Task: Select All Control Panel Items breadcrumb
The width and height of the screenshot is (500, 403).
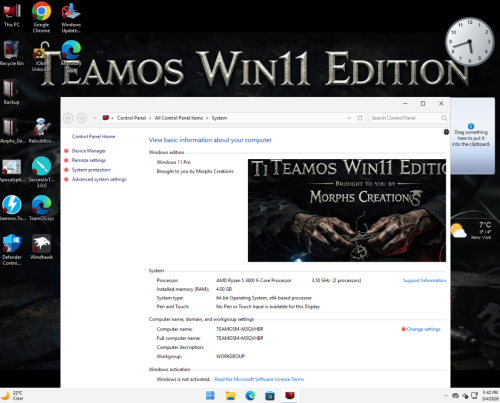Action: point(179,118)
